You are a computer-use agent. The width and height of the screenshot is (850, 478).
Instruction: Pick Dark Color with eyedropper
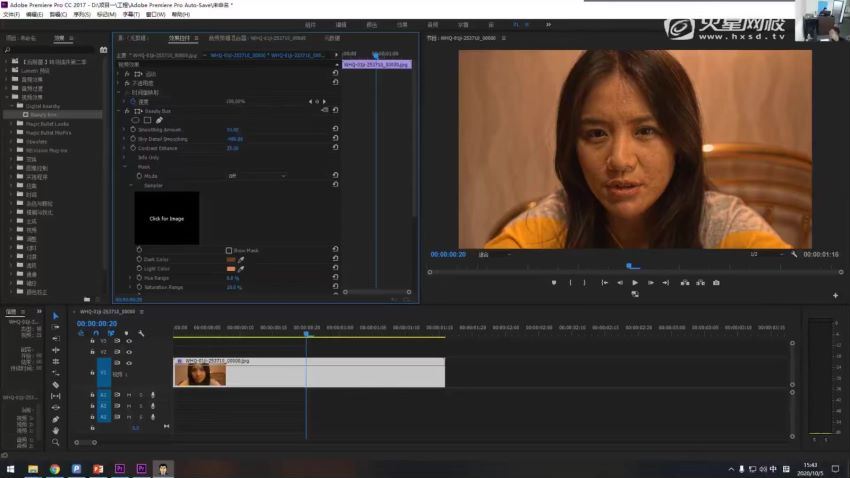point(241,260)
